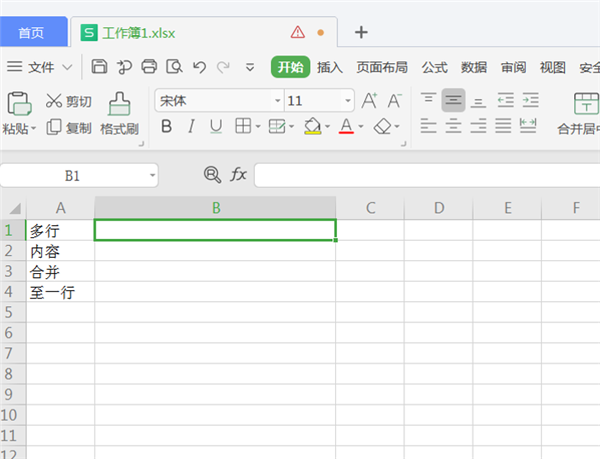Click the Cut (剪切) scissors icon
Screen dimensions: 600x459
coord(54,101)
